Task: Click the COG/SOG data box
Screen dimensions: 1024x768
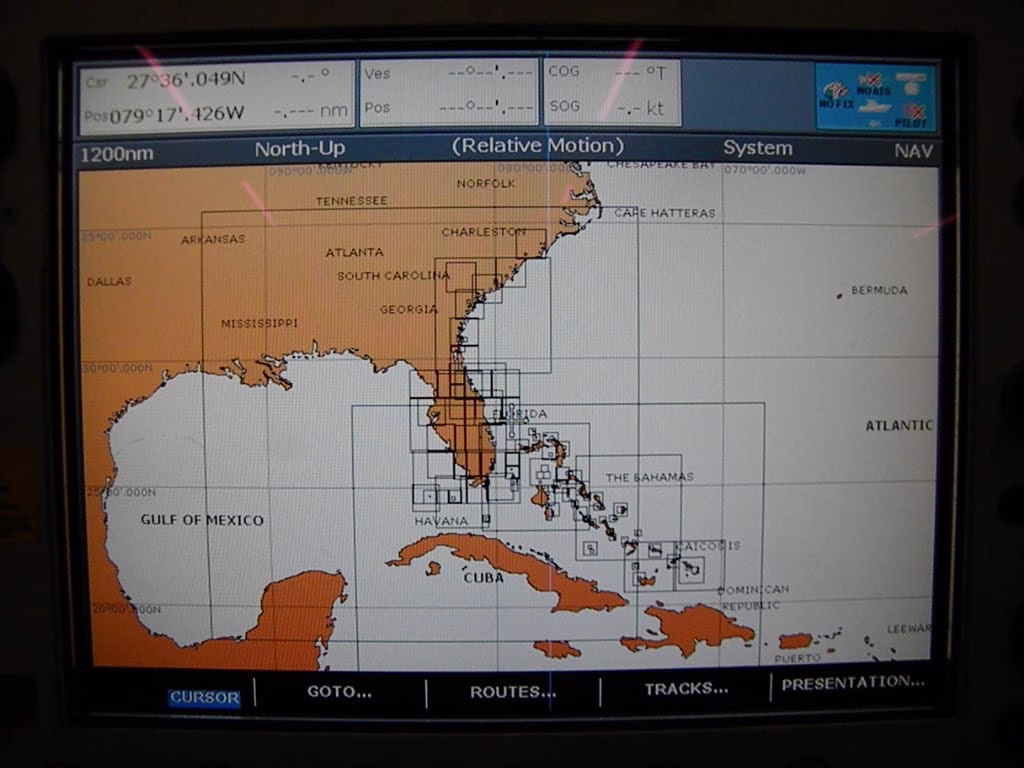Action: coord(612,92)
